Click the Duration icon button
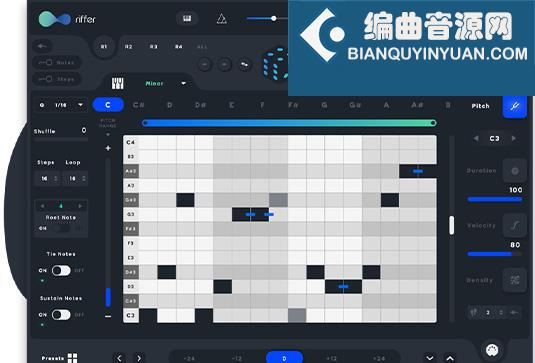Image resolution: width=535 pixels, height=363 pixels. (x=515, y=171)
